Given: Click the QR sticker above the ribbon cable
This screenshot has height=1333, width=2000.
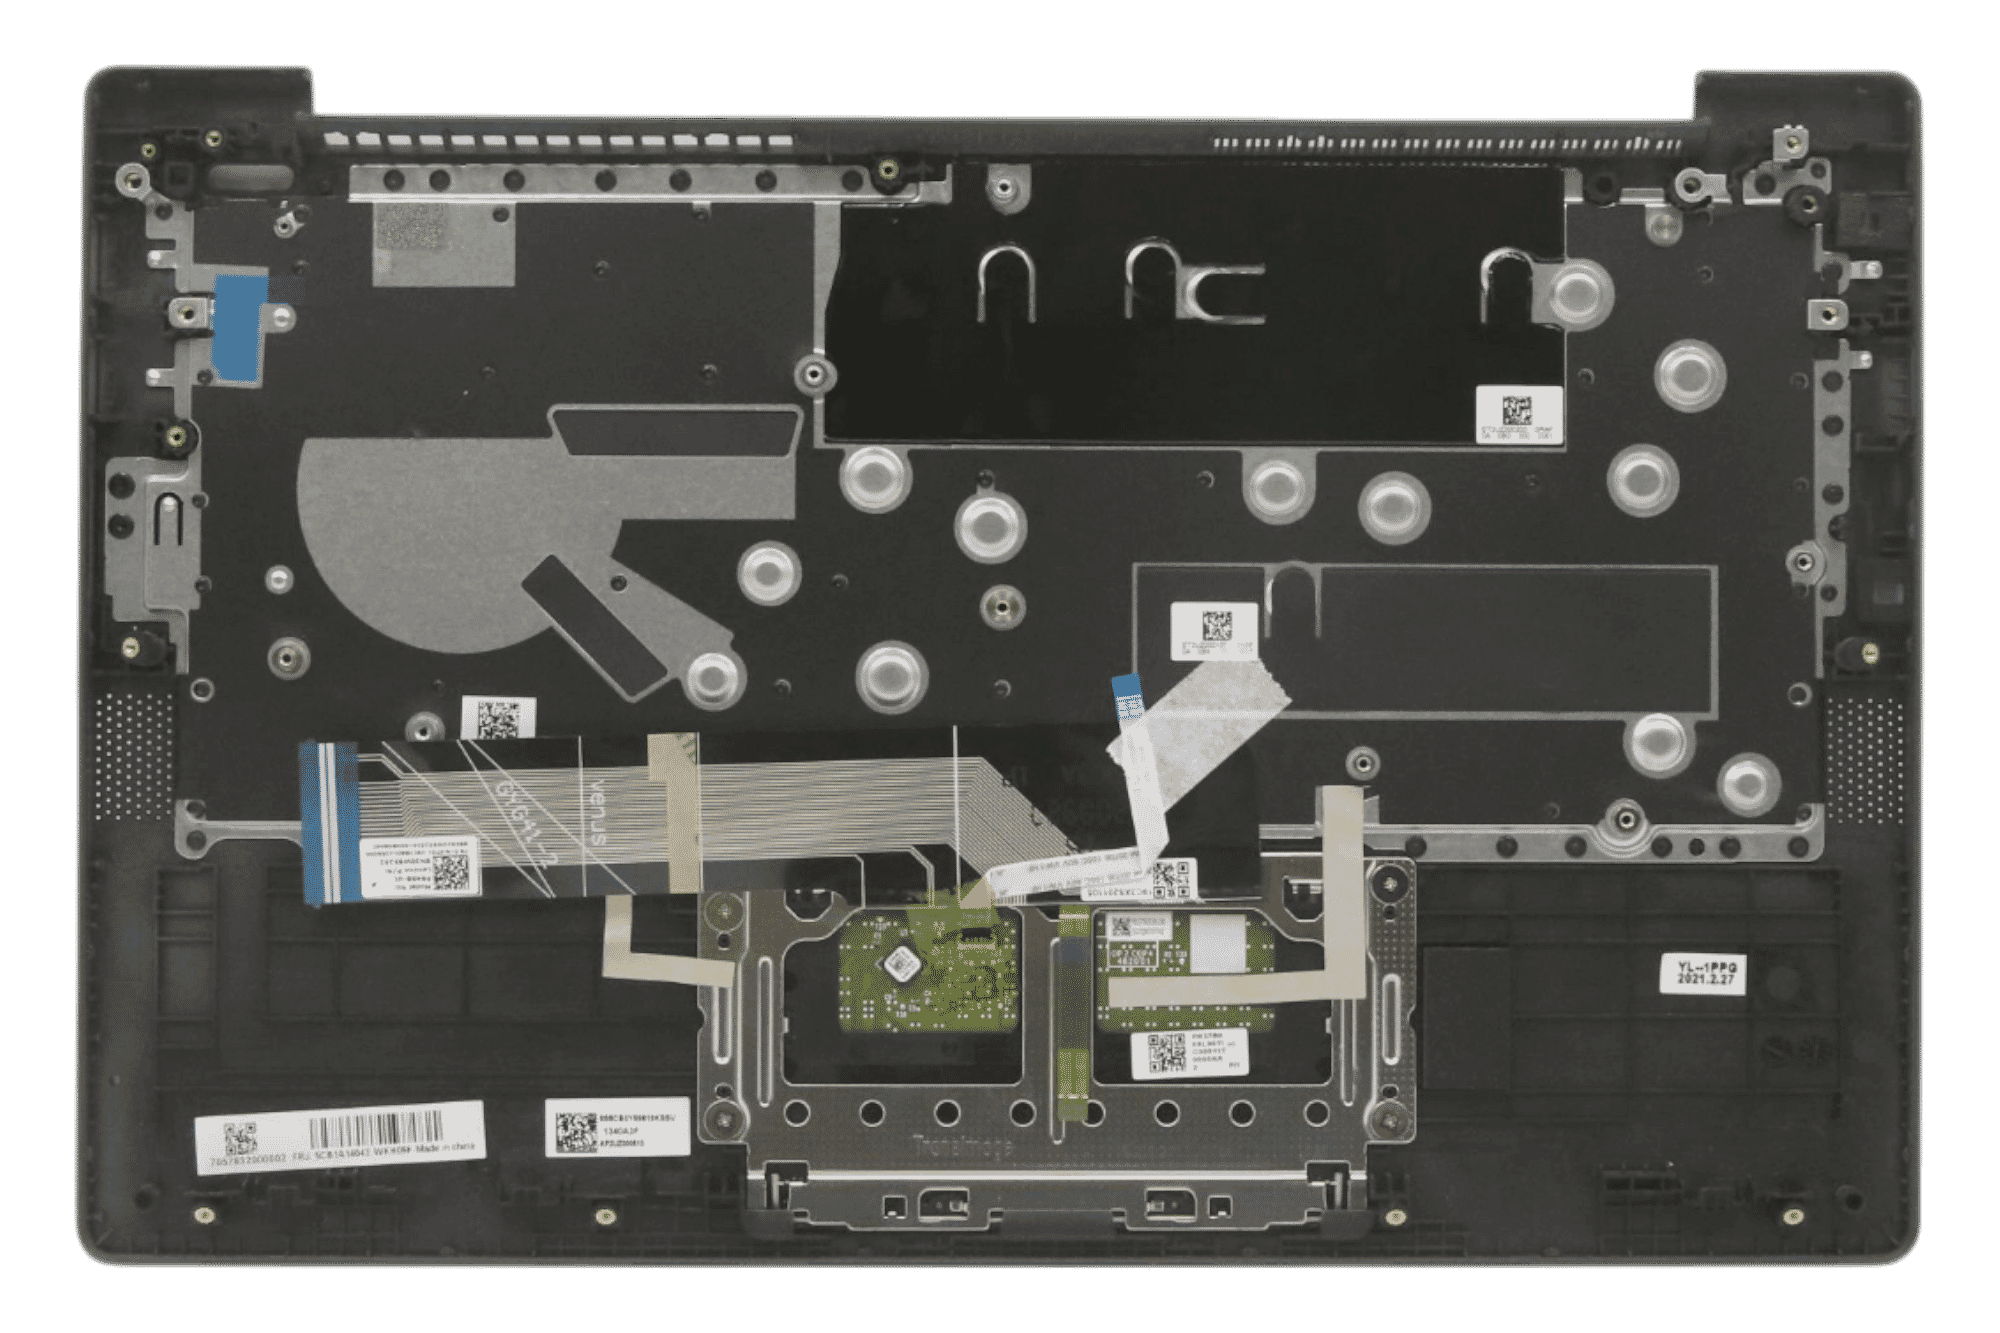Looking at the screenshot, I should 497,719.
